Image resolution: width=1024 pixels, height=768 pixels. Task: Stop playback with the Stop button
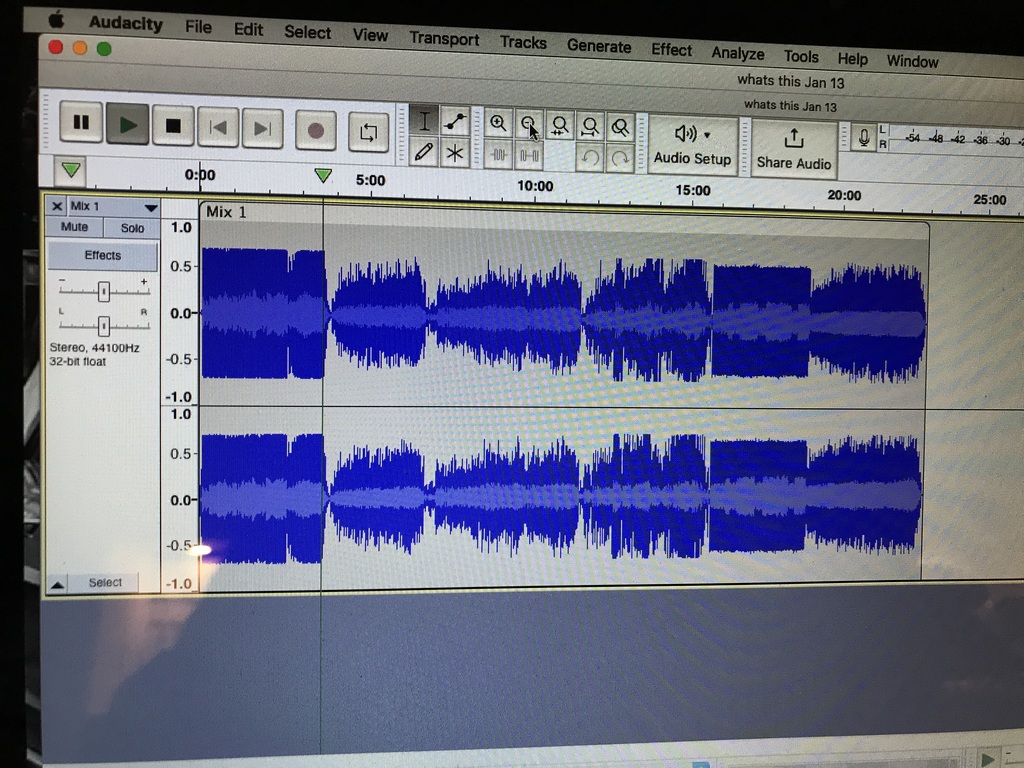click(173, 125)
